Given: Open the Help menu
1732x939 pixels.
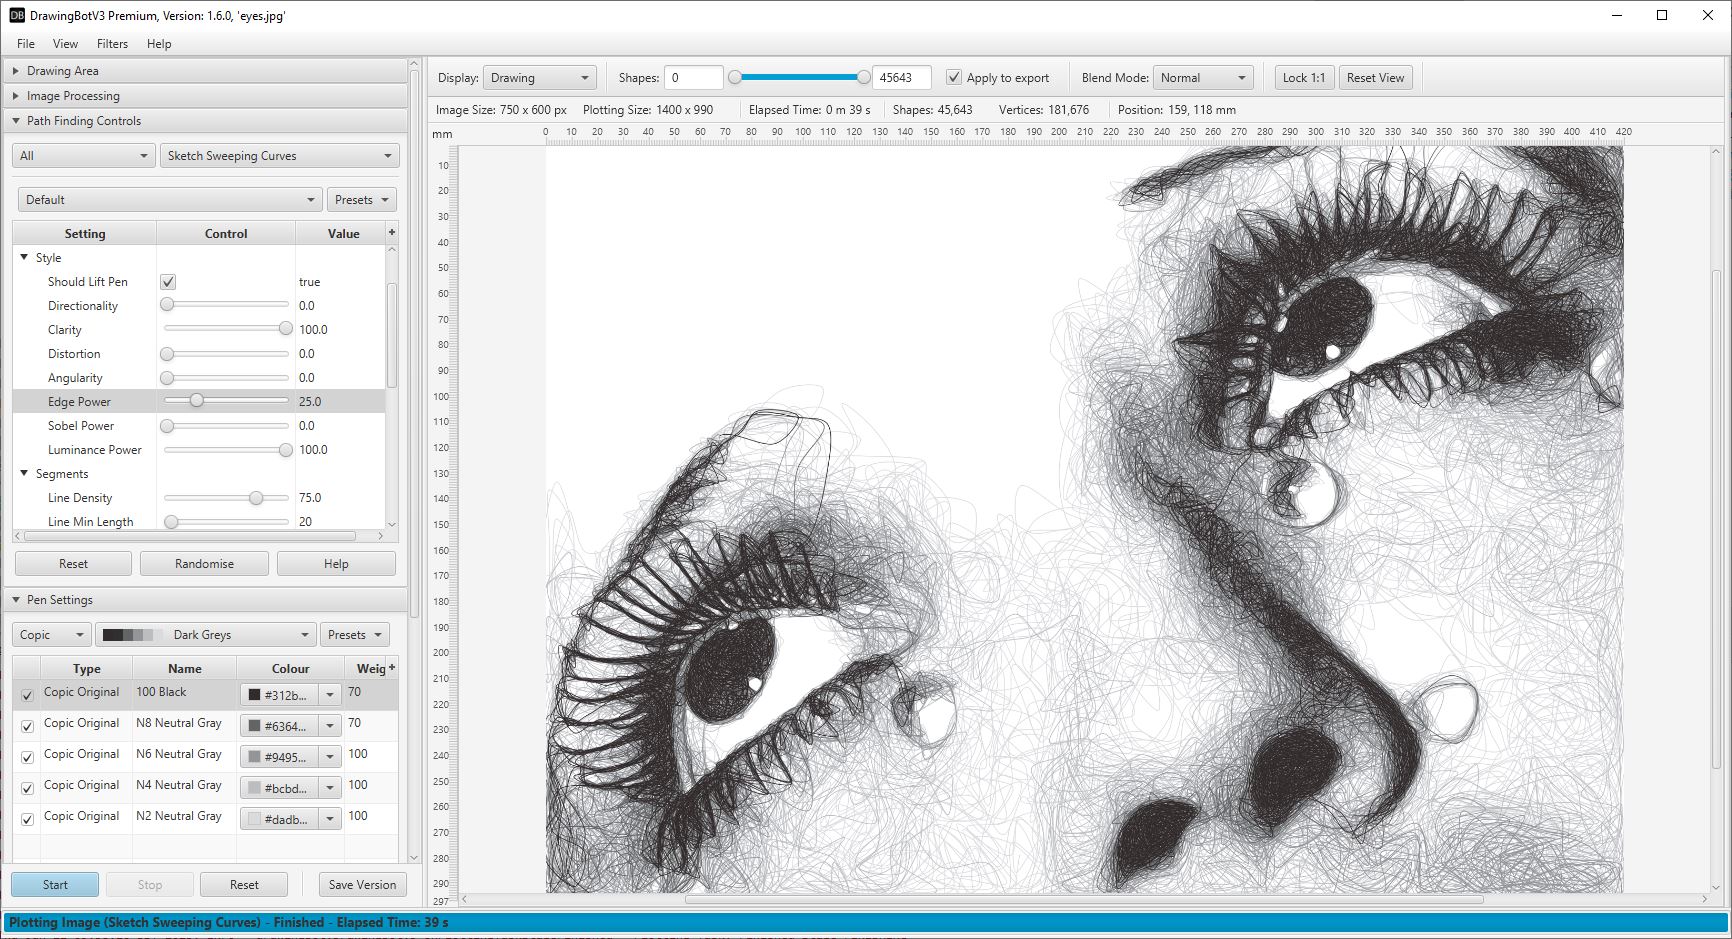Looking at the screenshot, I should tap(159, 43).
